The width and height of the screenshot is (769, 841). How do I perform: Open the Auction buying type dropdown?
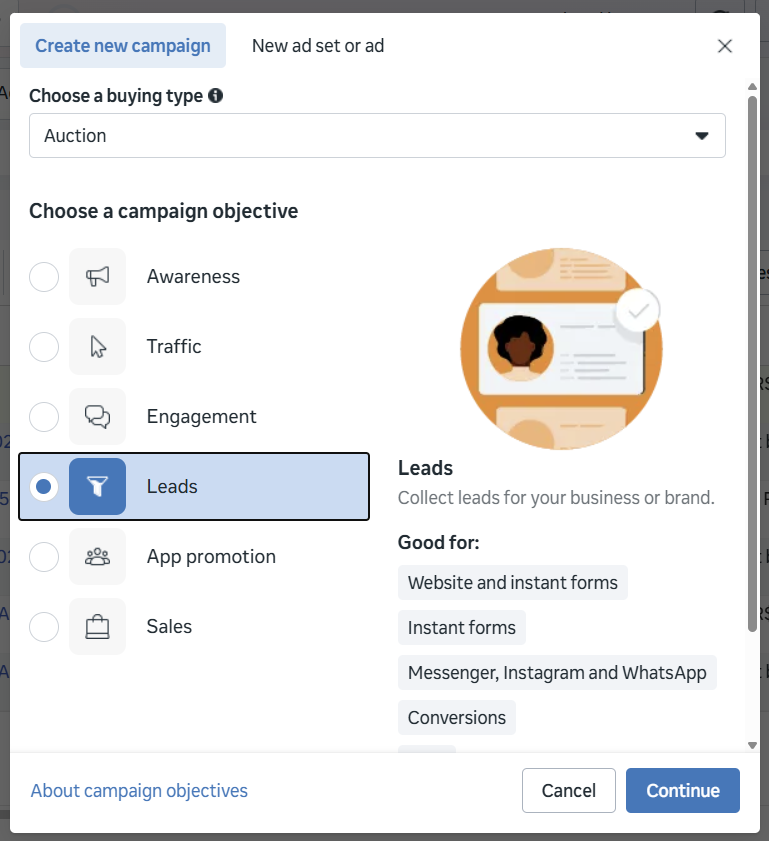pos(376,136)
